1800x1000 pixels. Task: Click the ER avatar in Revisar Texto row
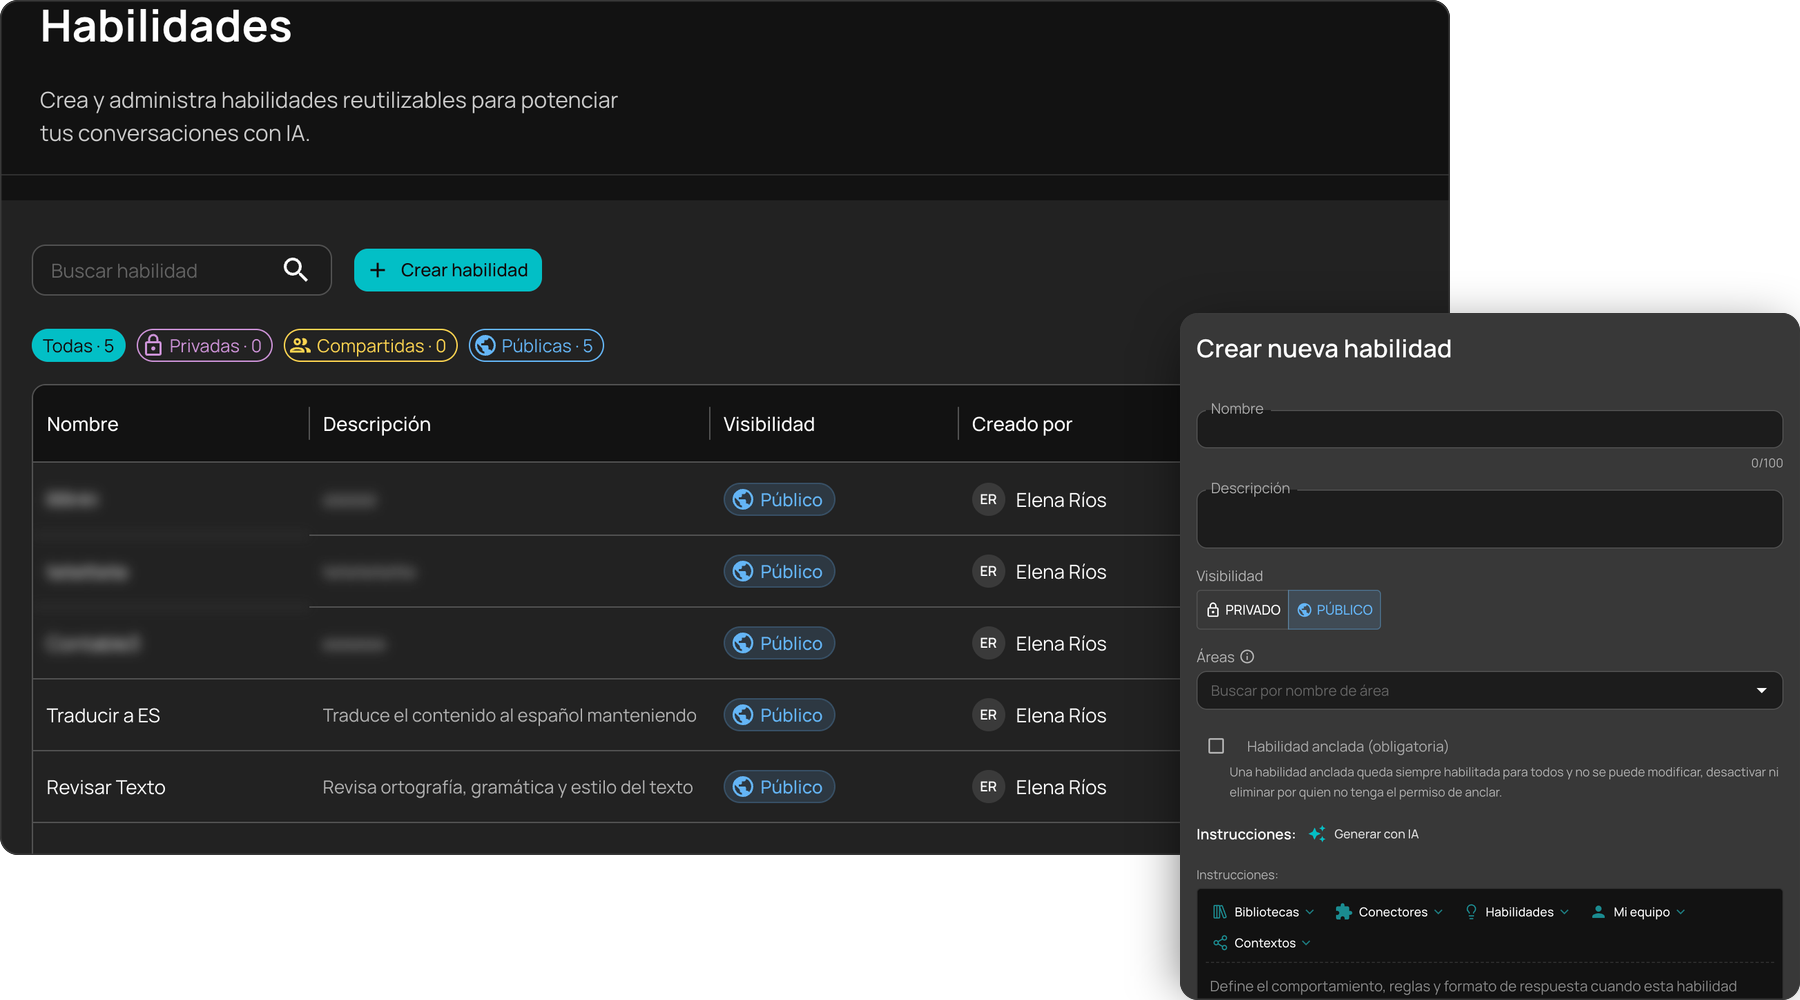pos(988,787)
